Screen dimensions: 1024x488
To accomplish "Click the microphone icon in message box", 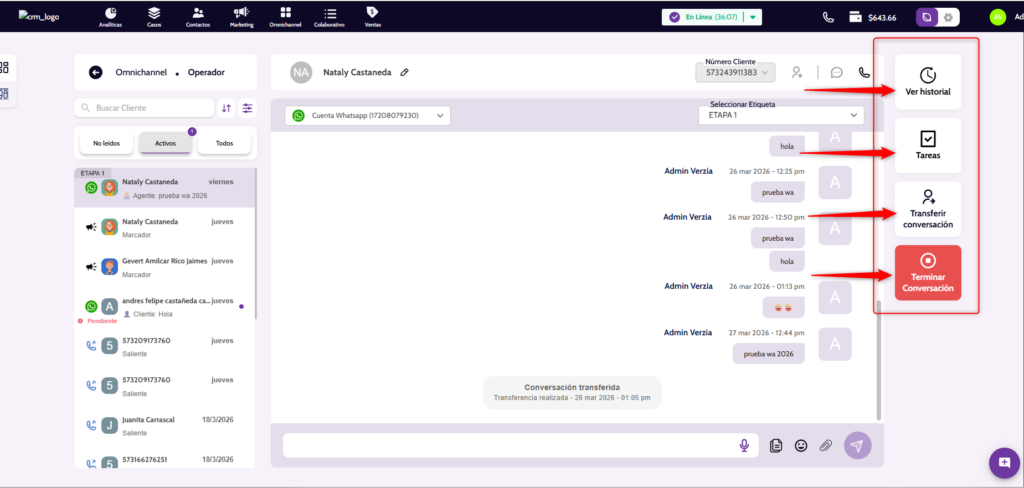I will click(744, 446).
